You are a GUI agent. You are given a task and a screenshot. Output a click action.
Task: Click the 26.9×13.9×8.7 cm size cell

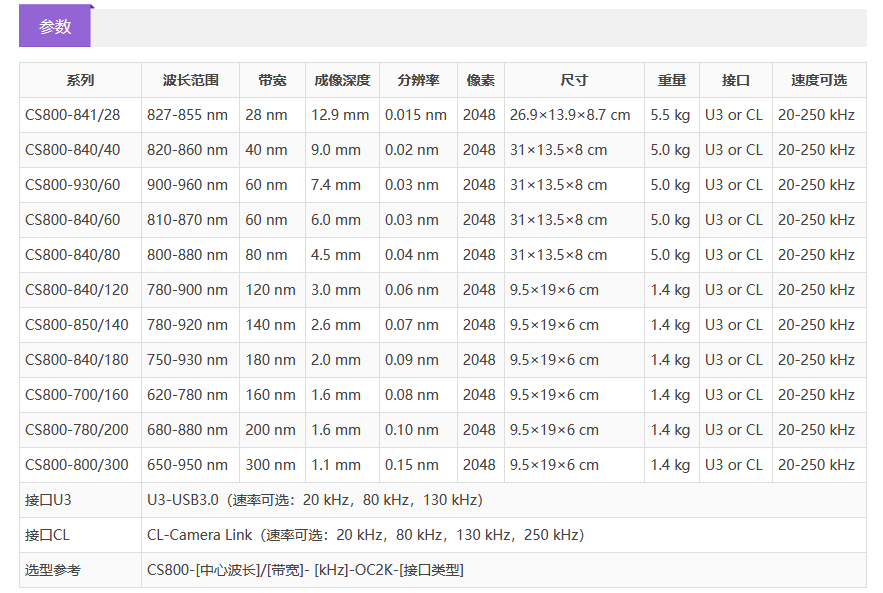[570, 115]
